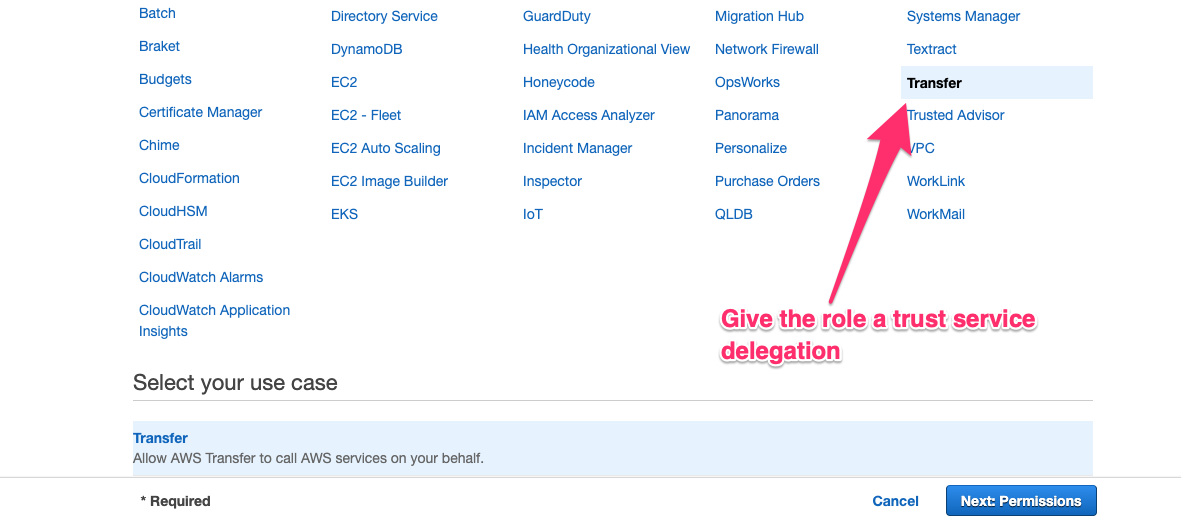Choose the Incident Manager service
The image size is (1181, 524).
[577, 148]
